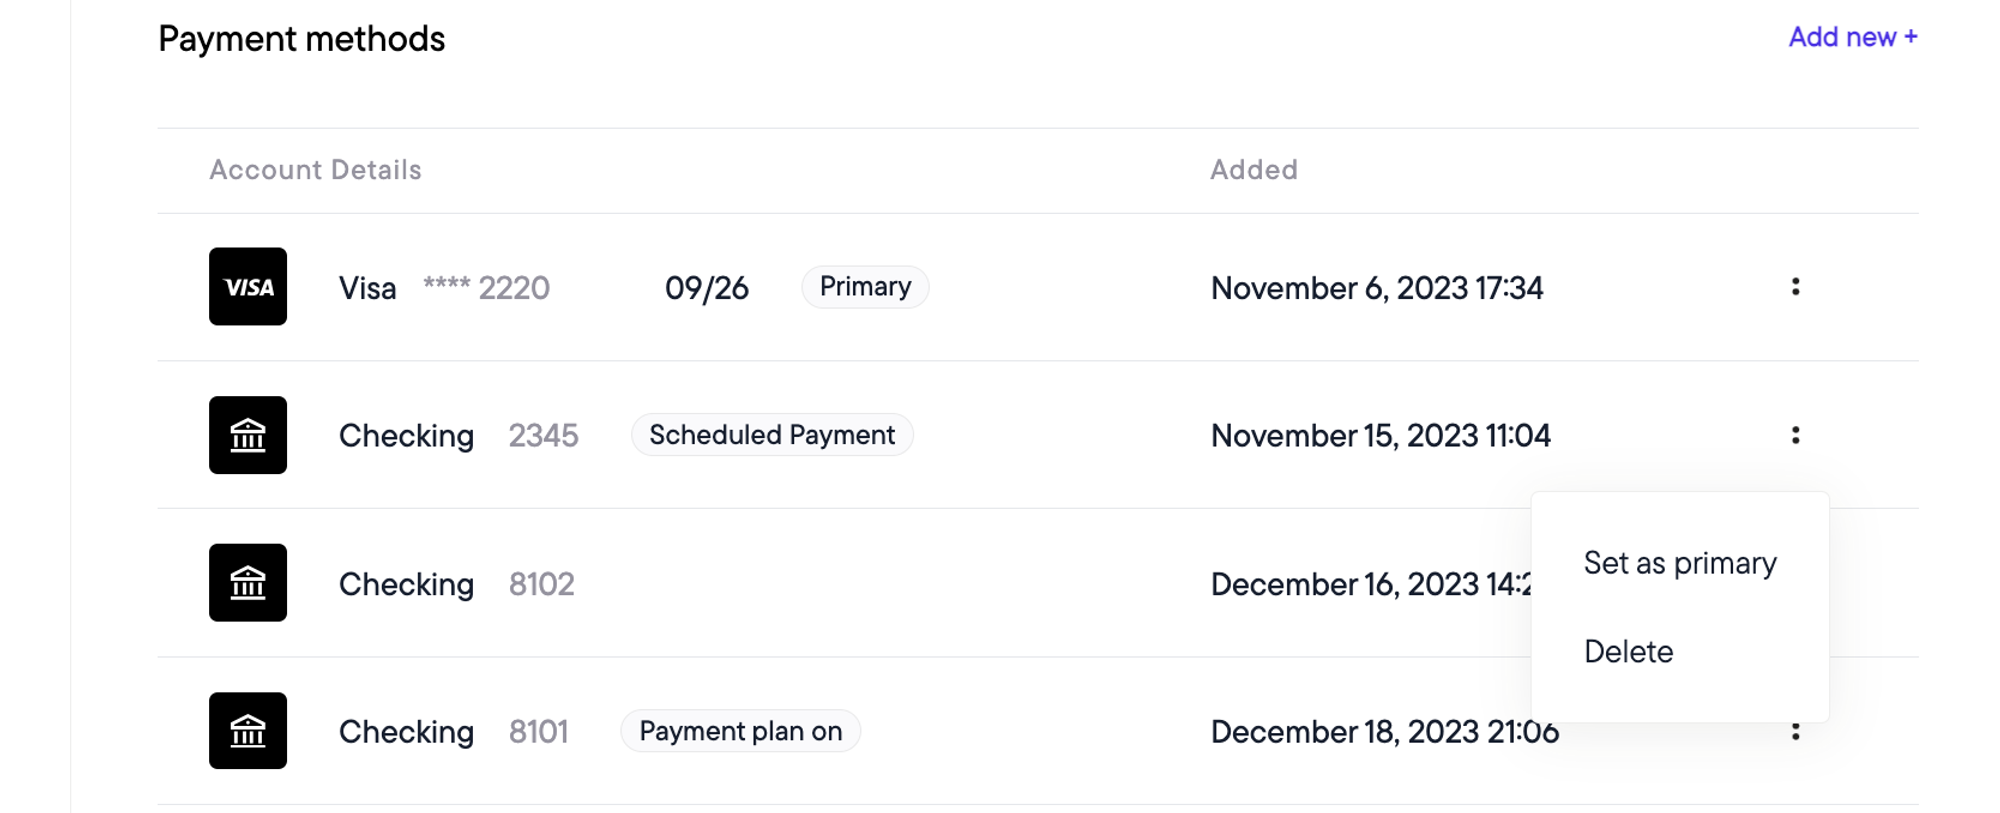Choose Set as primary menu option
The height and width of the screenshot is (813, 2000).
(x=1680, y=563)
